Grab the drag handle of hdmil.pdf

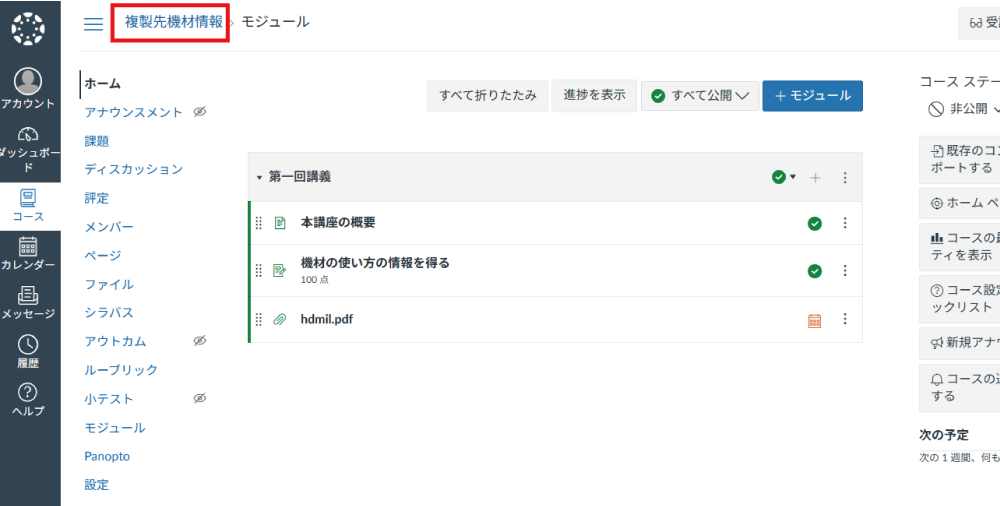point(259,319)
